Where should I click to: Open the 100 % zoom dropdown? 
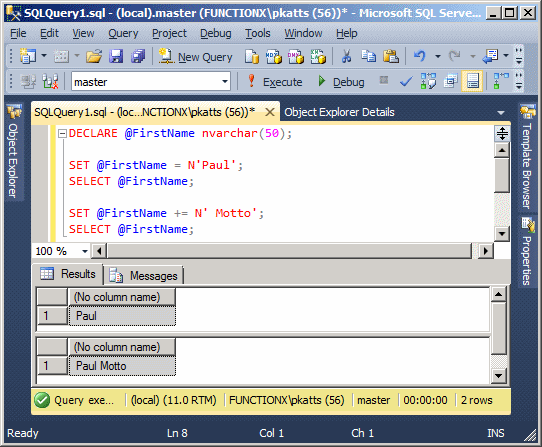click(x=85, y=251)
